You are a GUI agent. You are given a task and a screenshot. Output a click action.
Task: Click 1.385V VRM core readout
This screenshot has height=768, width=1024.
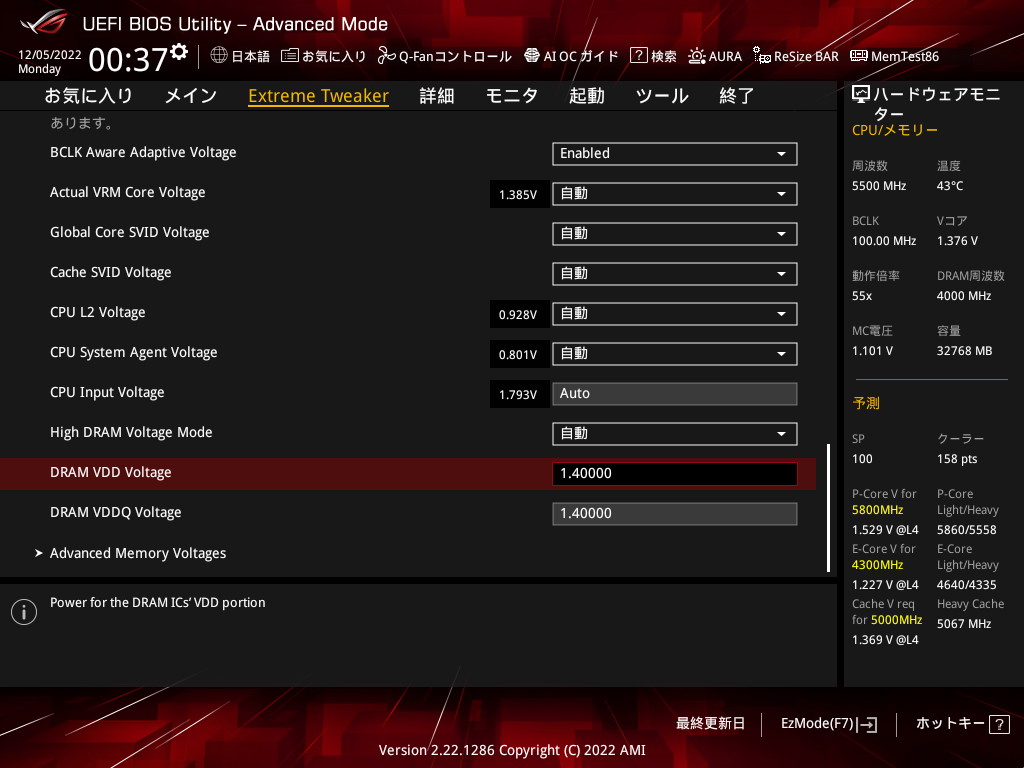coord(518,195)
